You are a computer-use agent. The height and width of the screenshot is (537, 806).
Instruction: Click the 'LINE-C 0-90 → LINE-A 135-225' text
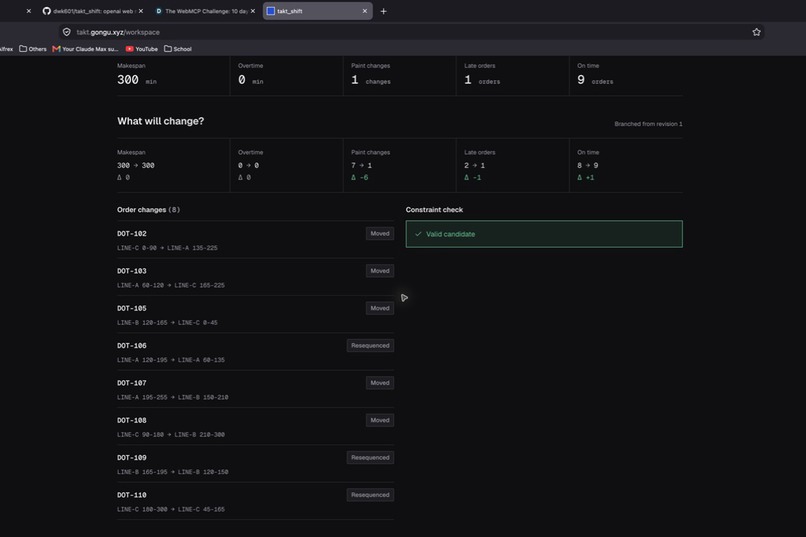pos(167,248)
